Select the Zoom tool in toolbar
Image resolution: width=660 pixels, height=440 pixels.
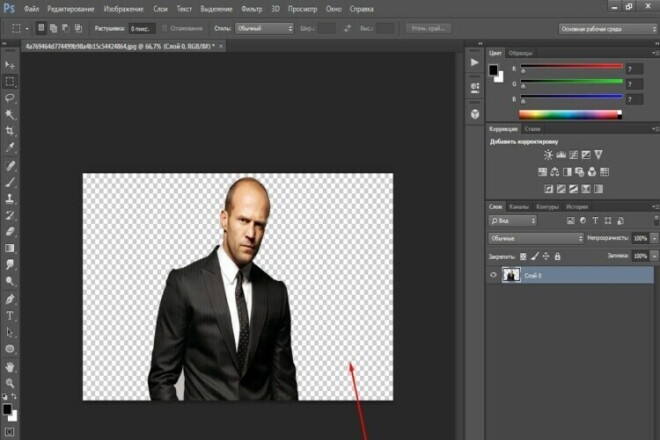point(10,383)
